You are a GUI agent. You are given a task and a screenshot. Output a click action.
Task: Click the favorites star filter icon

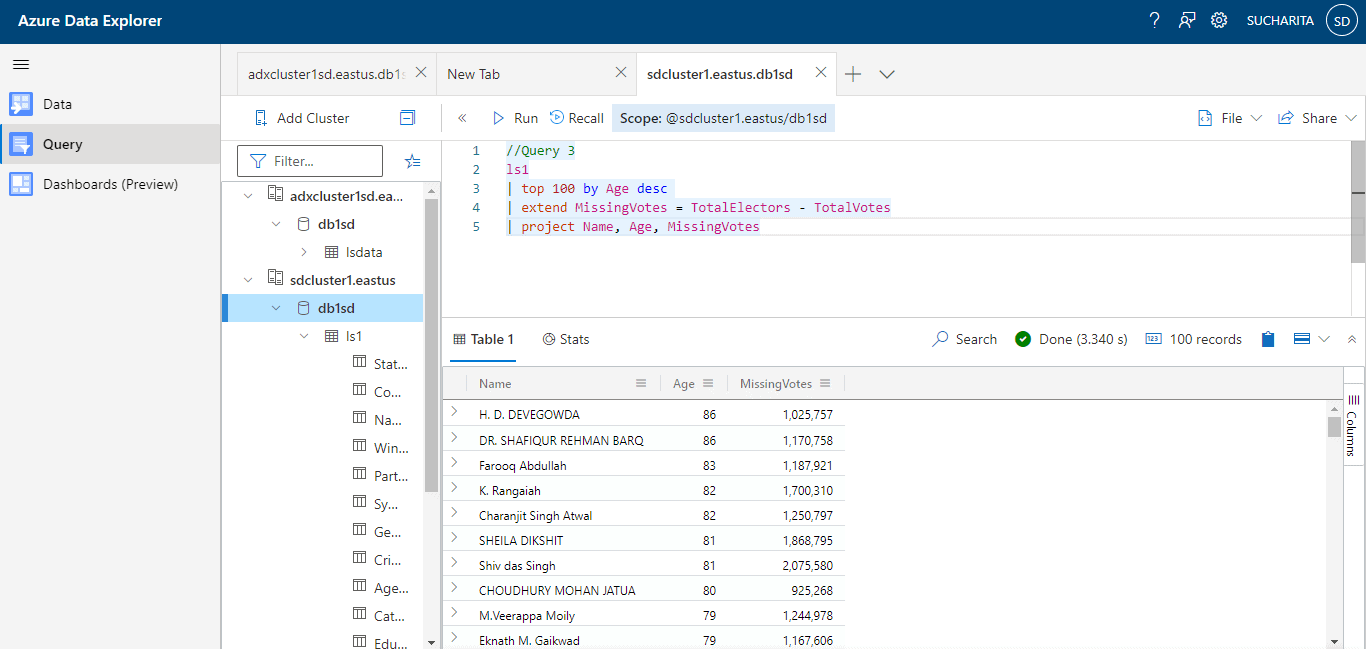coord(412,161)
